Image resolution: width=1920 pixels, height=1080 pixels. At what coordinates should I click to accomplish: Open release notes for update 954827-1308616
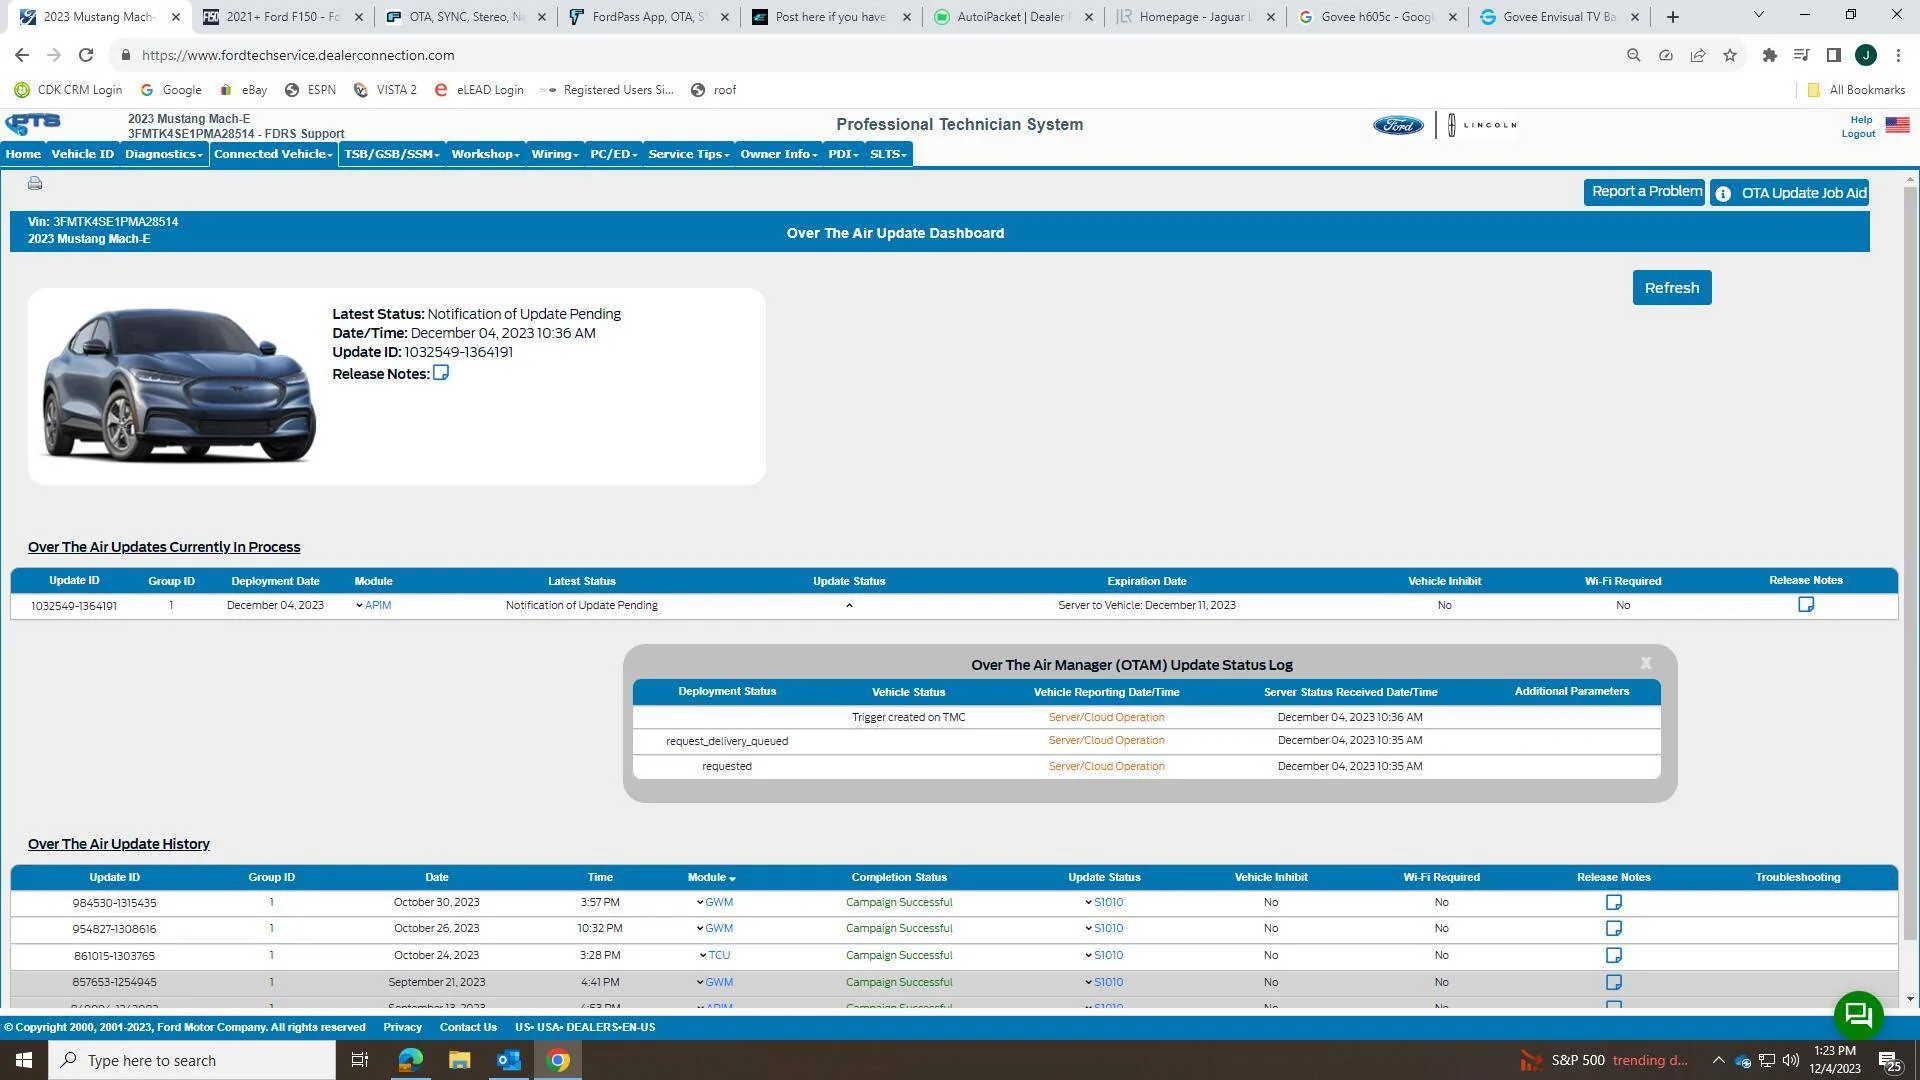pos(1614,928)
